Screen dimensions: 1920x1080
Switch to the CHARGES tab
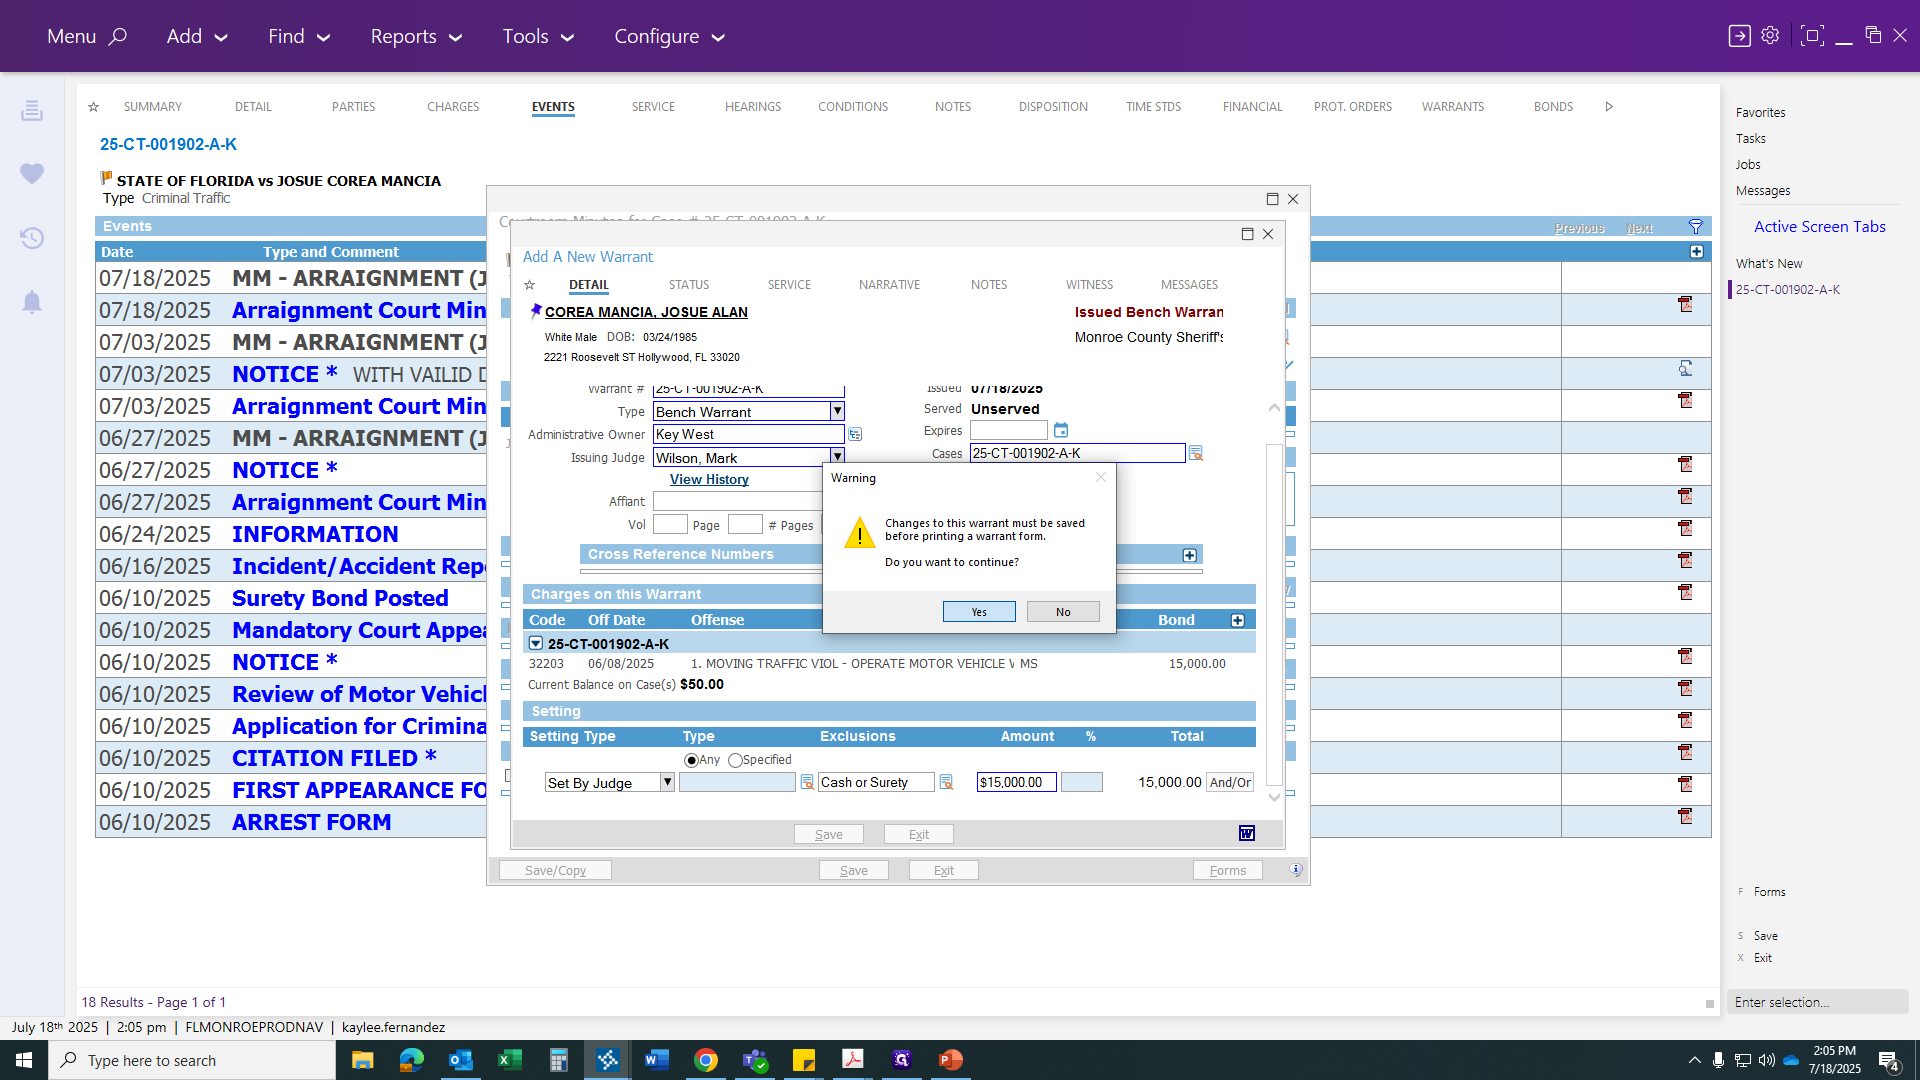click(453, 106)
